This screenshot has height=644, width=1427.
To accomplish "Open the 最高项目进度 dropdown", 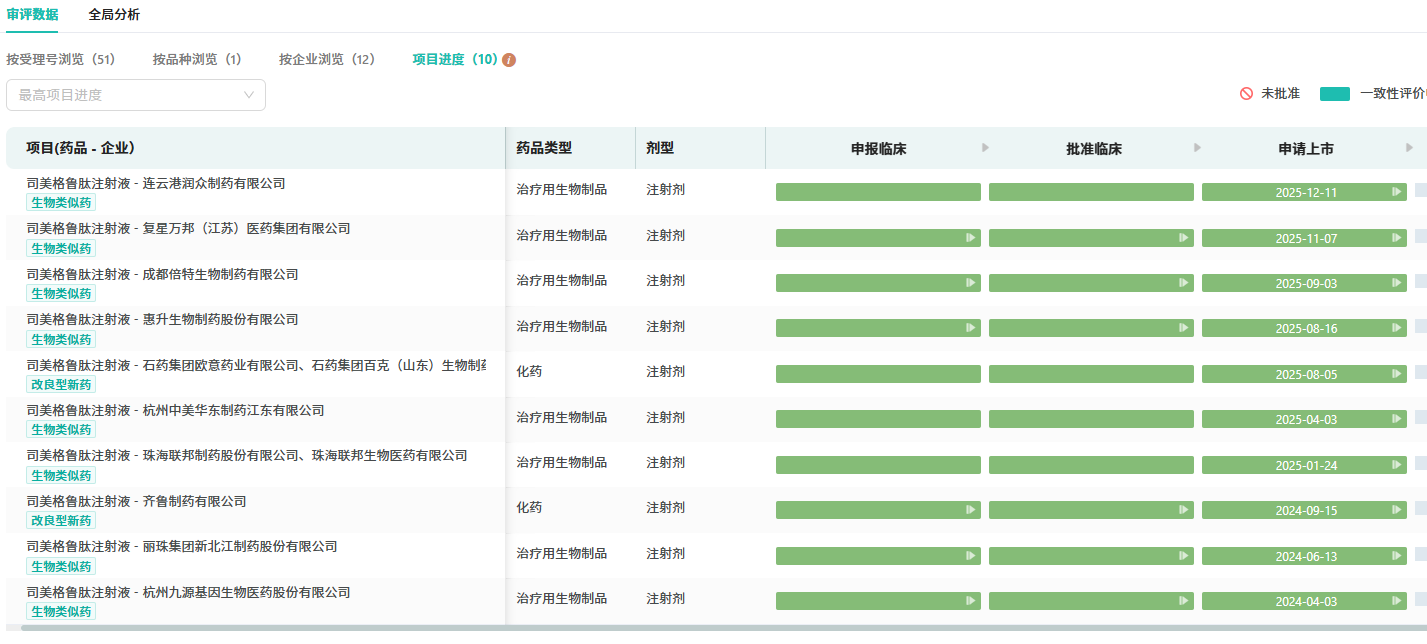I will pyautogui.click(x=136, y=95).
